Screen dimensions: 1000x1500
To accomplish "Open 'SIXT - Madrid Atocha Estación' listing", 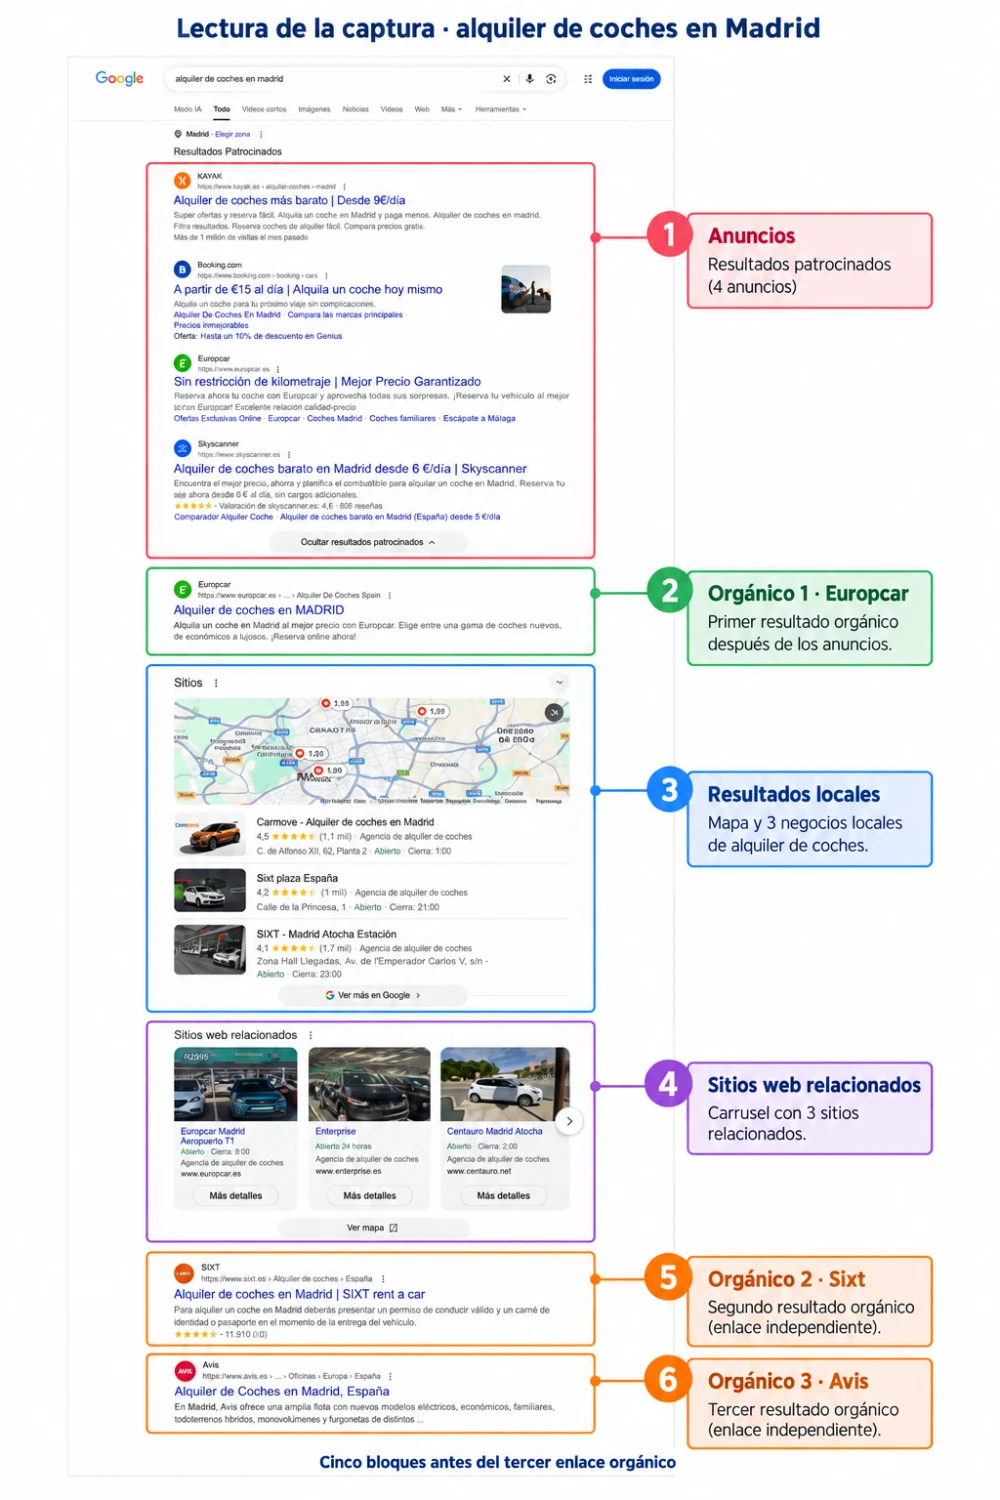I will tap(326, 934).
